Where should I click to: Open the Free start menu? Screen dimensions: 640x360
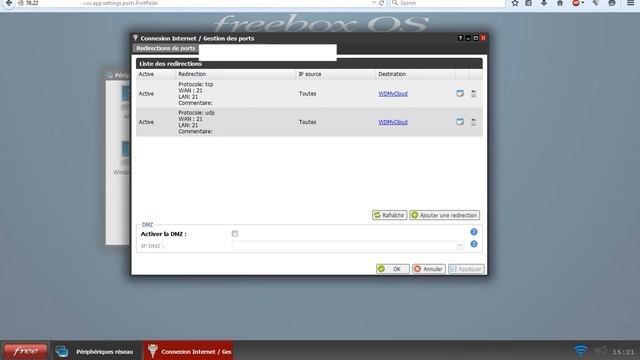(25, 351)
